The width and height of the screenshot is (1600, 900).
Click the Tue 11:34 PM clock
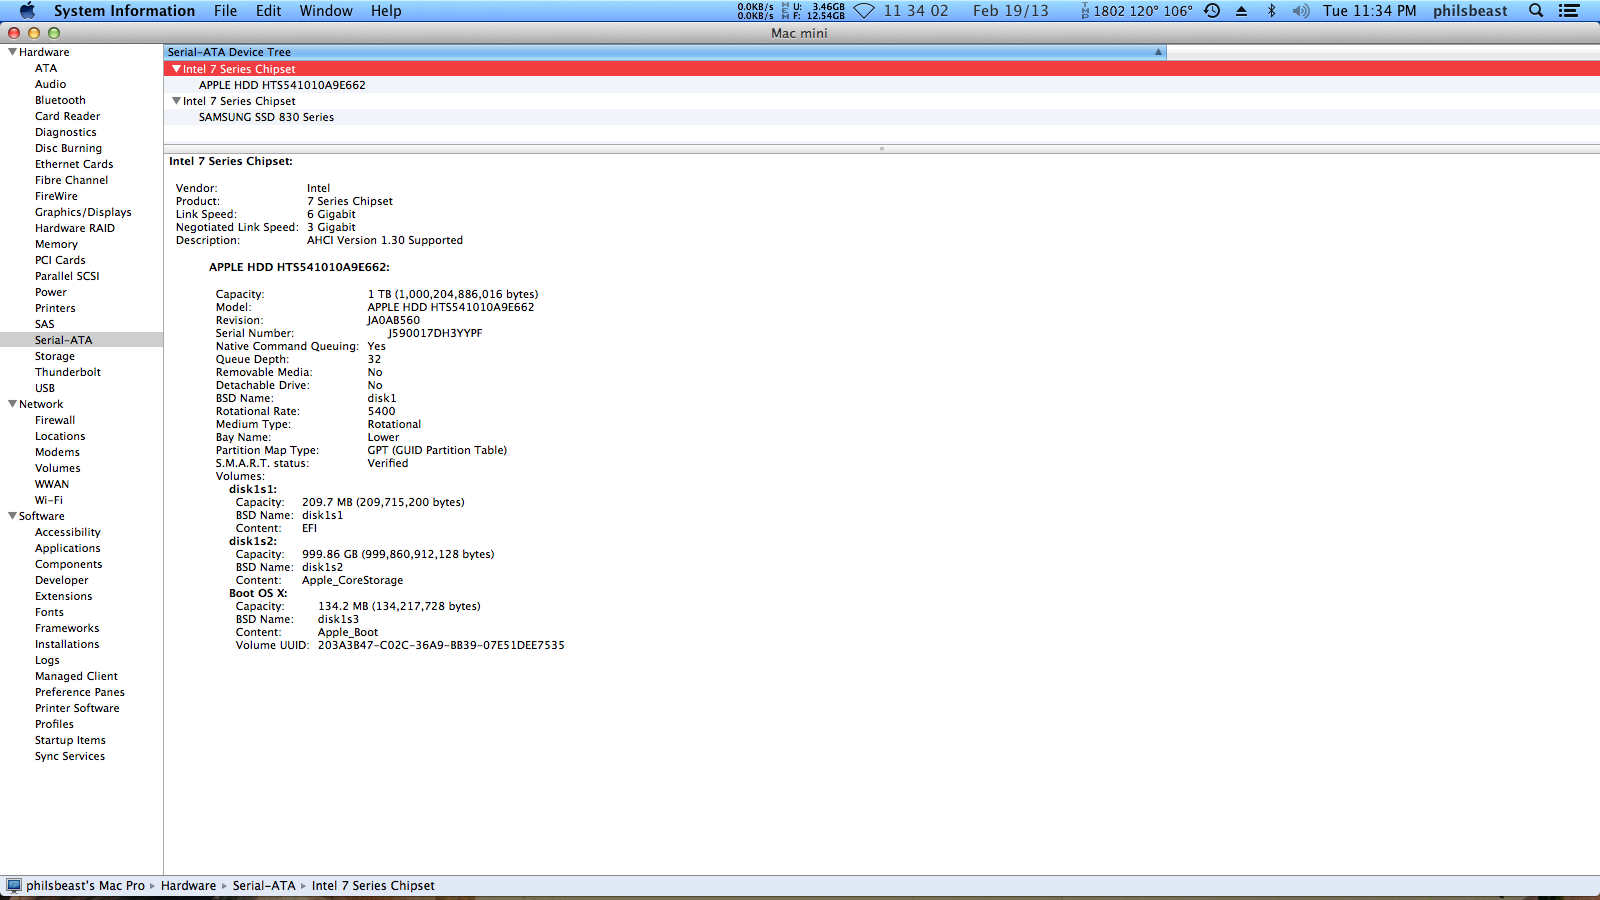pyautogui.click(x=1369, y=10)
